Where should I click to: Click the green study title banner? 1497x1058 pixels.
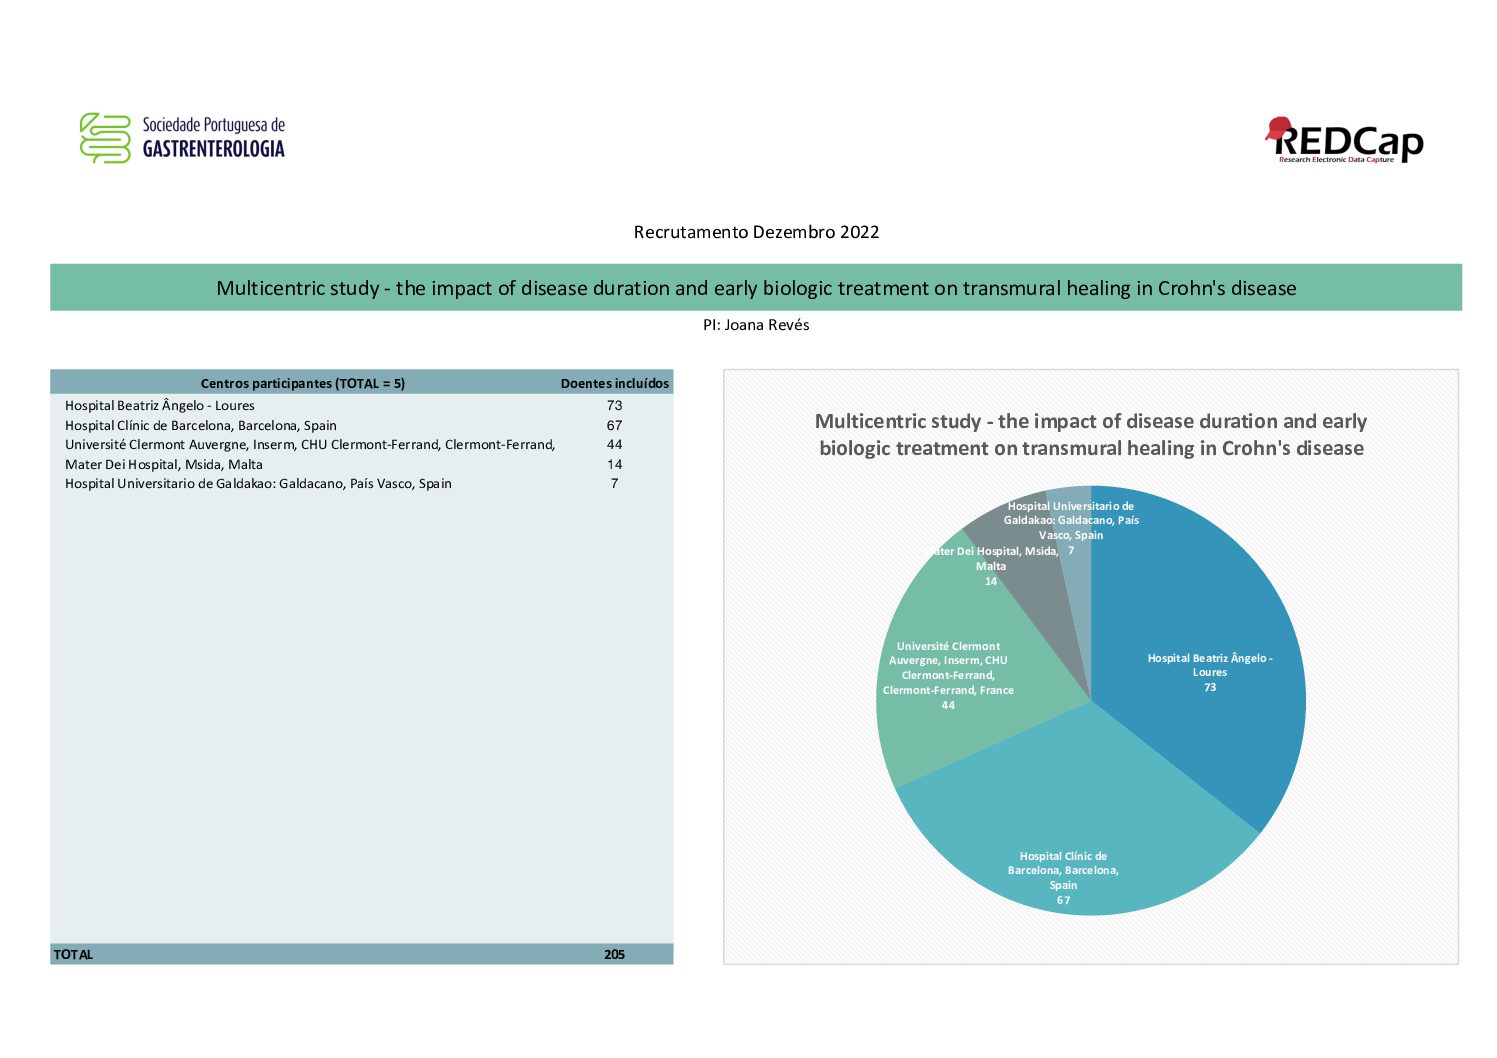pyautogui.click(x=756, y=288)
